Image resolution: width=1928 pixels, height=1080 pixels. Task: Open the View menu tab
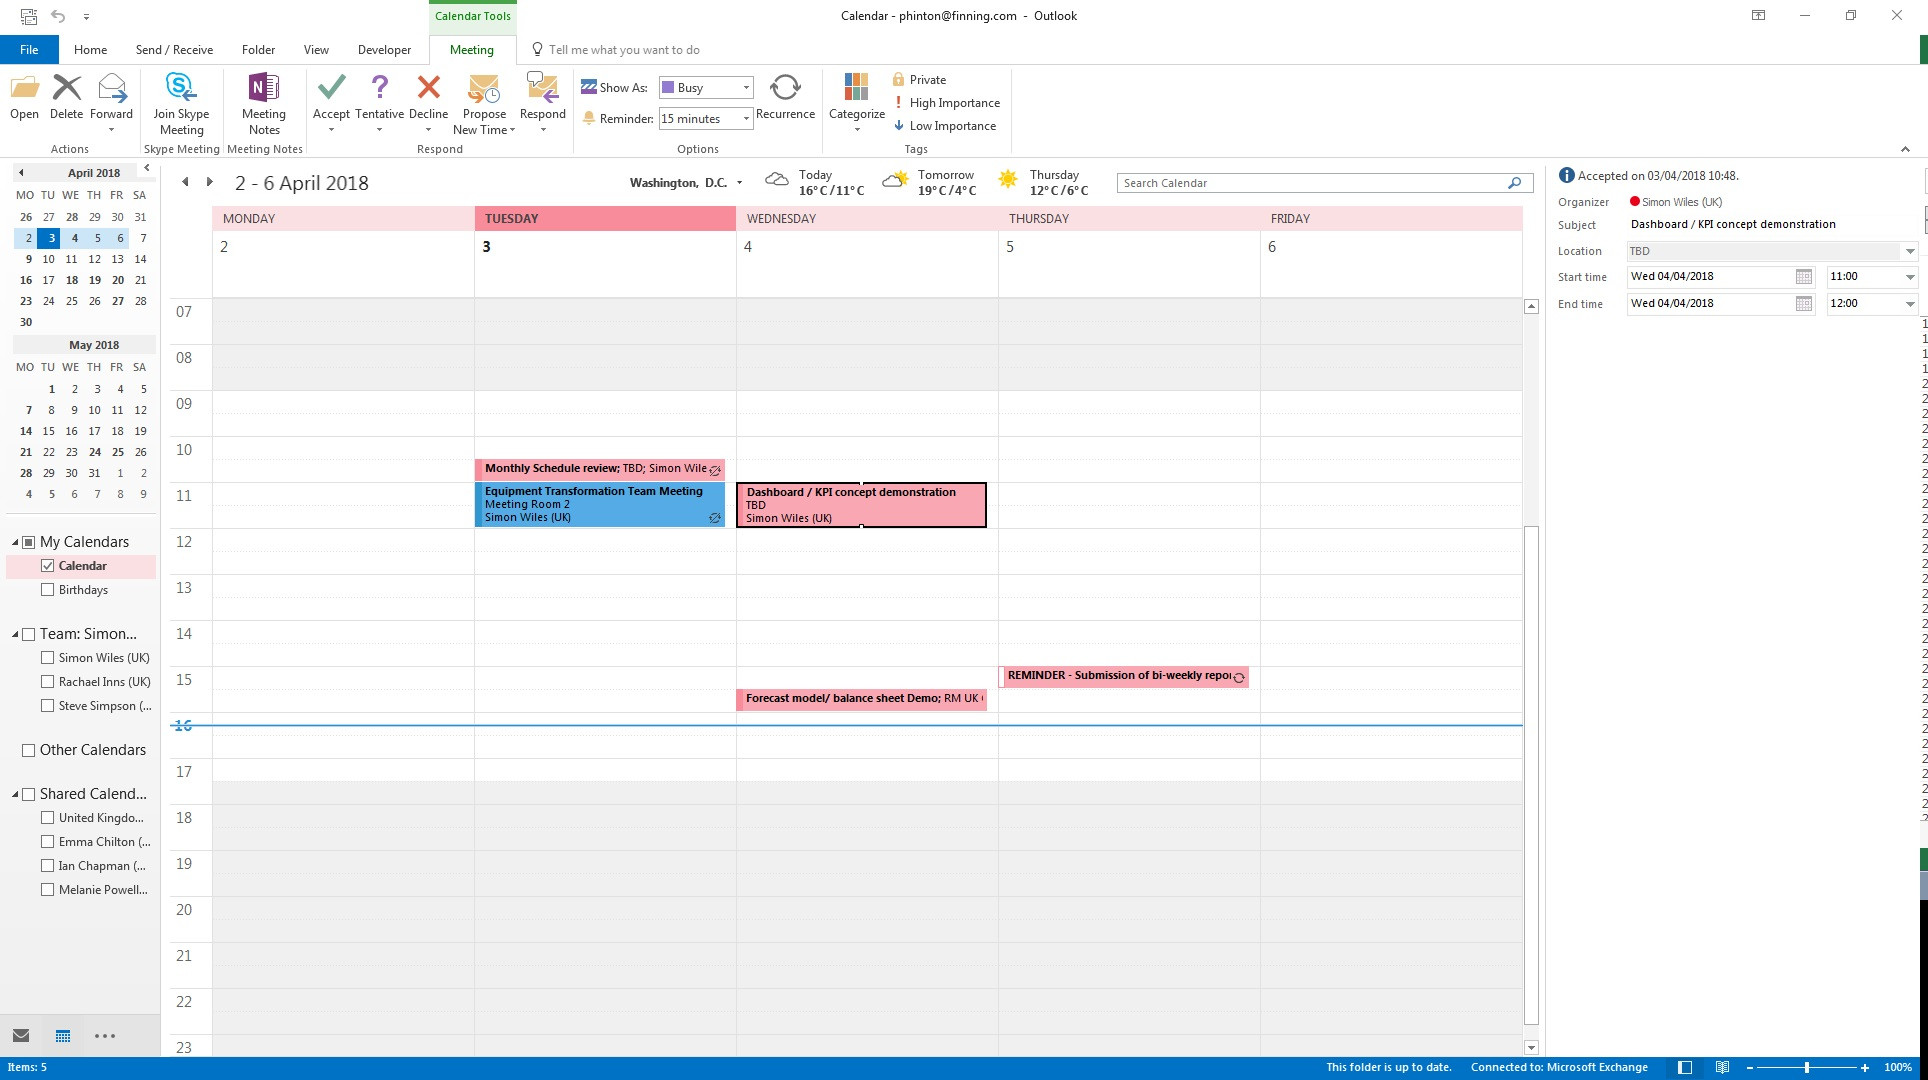(315, 49)
